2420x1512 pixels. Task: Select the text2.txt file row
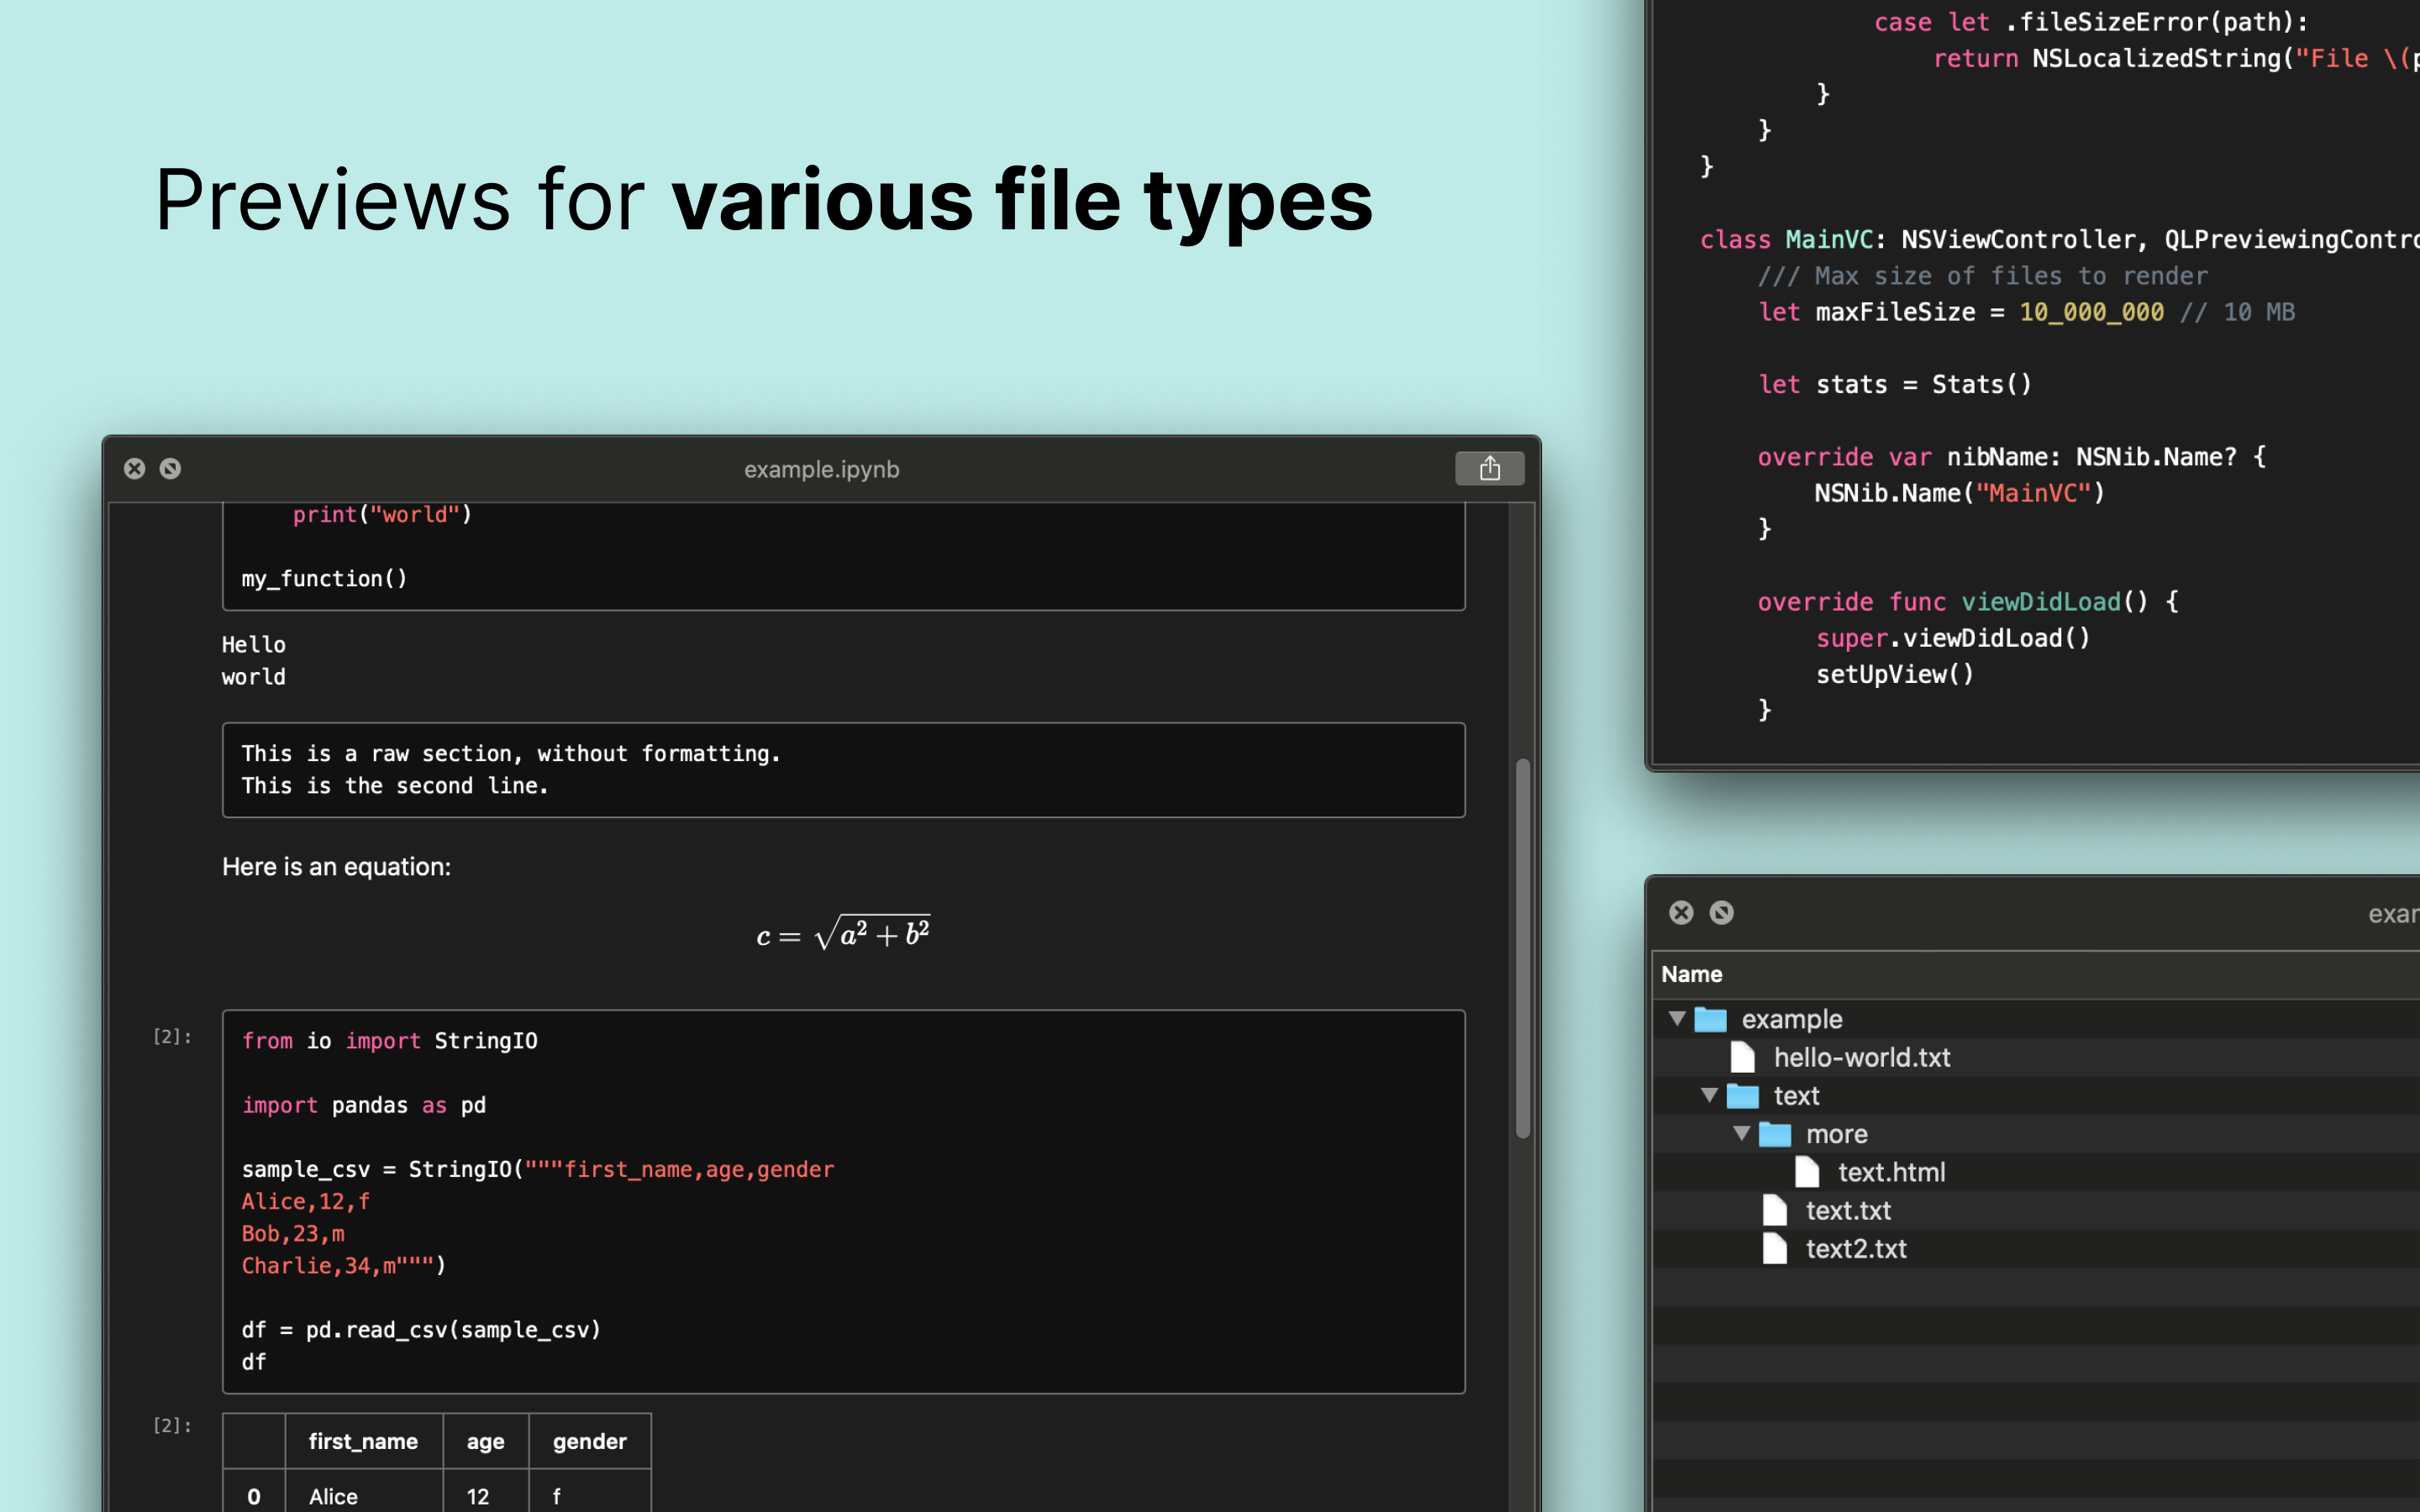click(x=1856, y=1249)
